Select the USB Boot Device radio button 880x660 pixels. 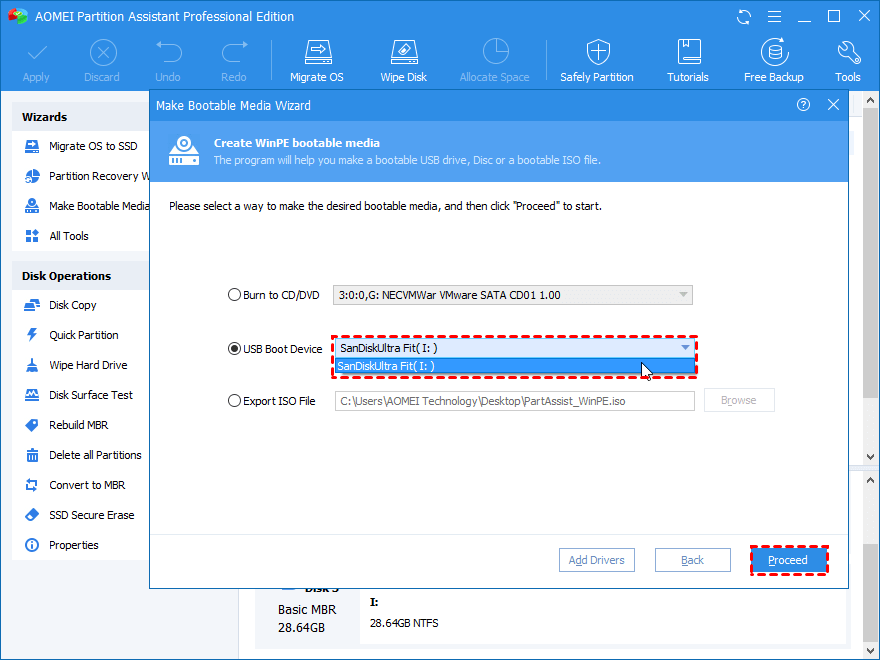coord(235,349)
